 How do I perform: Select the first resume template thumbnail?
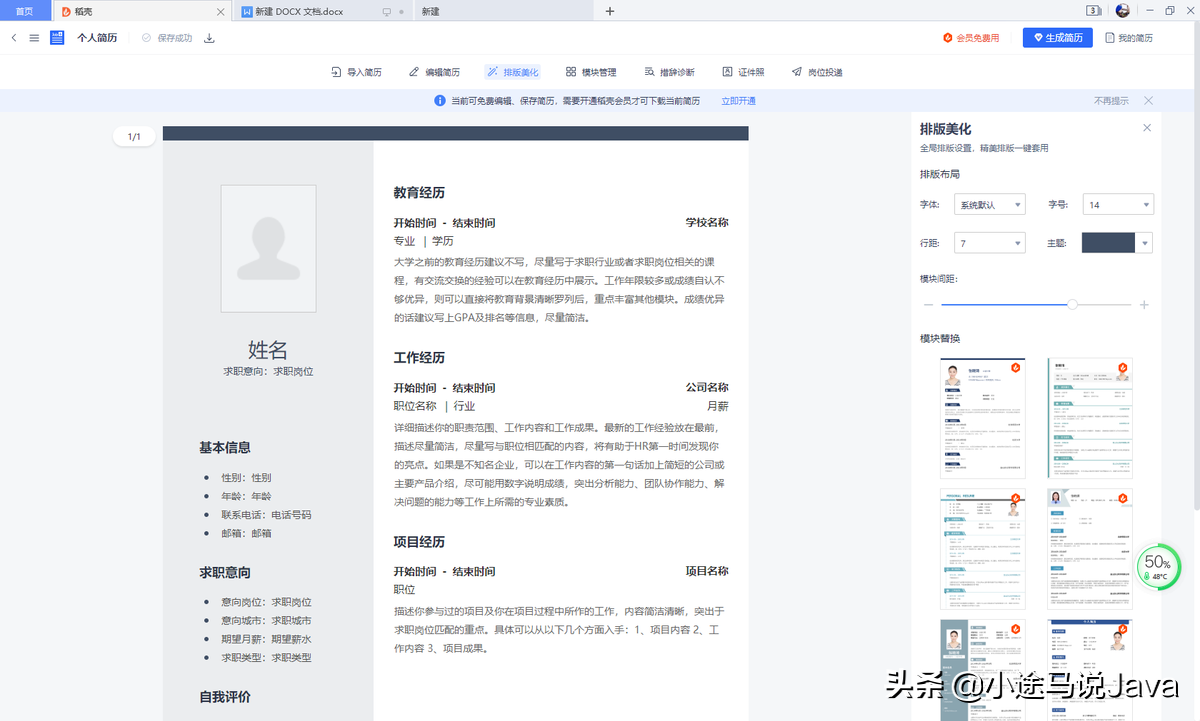tap(982, 418)
